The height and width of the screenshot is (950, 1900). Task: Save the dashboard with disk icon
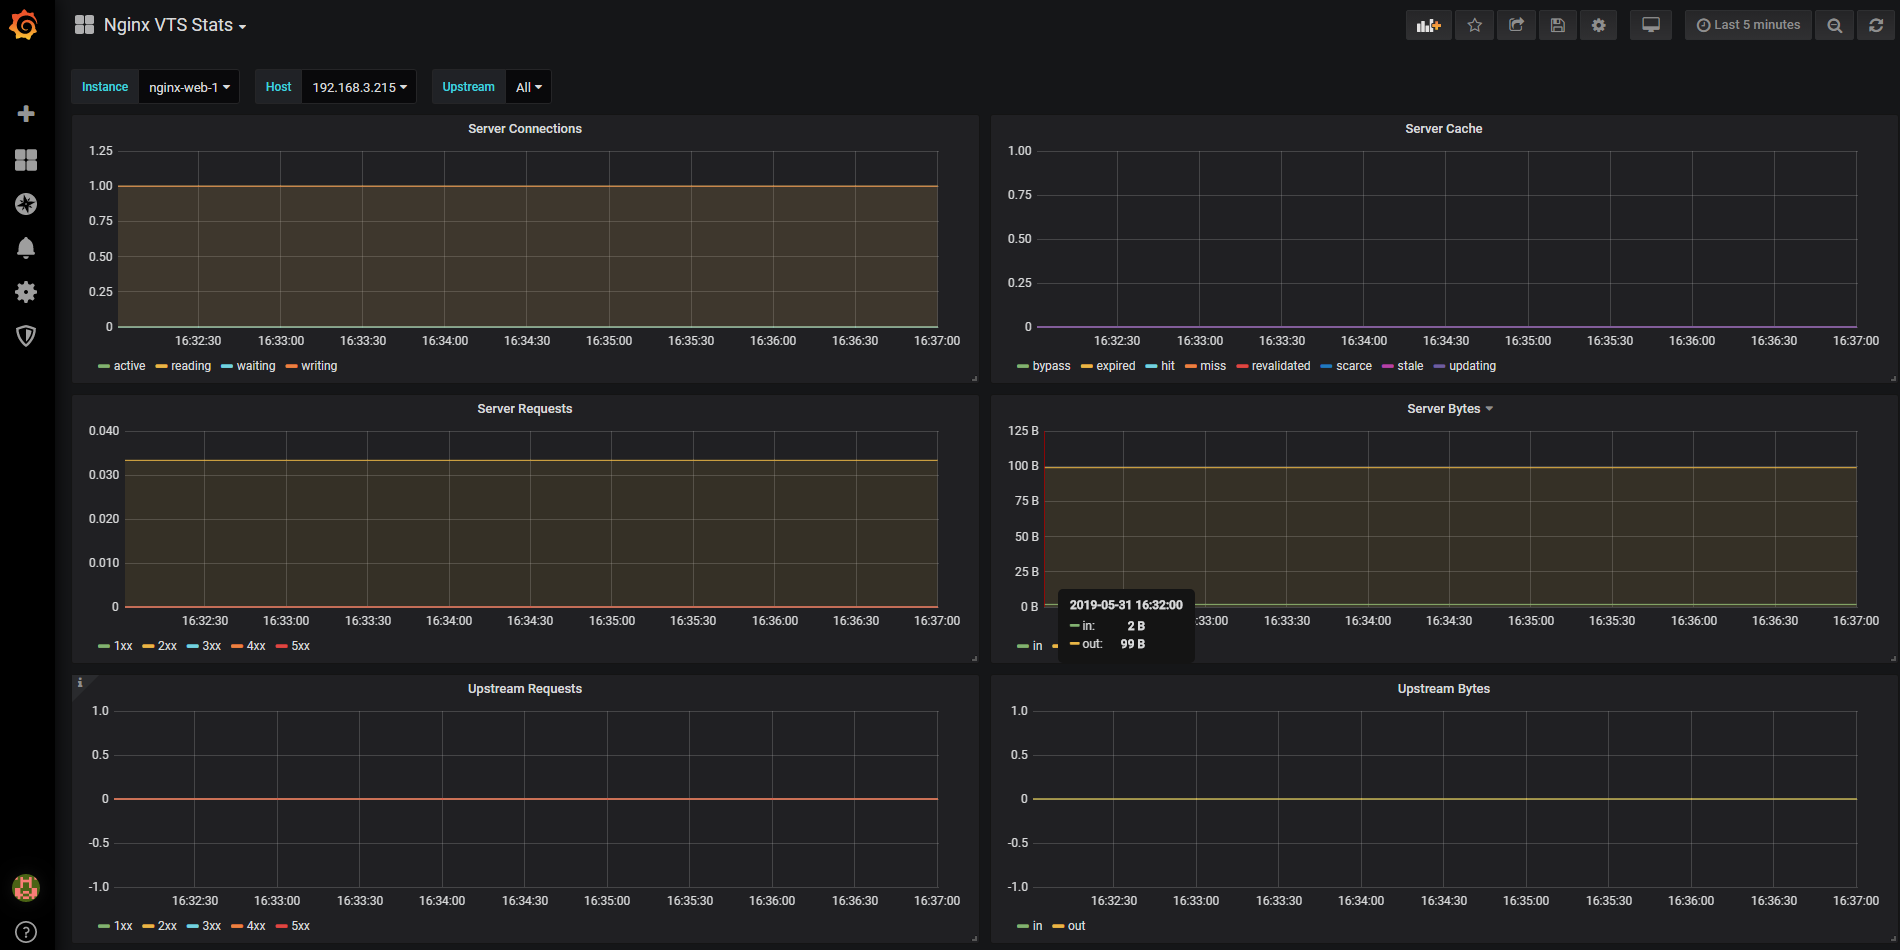[x=1557, y=25]
